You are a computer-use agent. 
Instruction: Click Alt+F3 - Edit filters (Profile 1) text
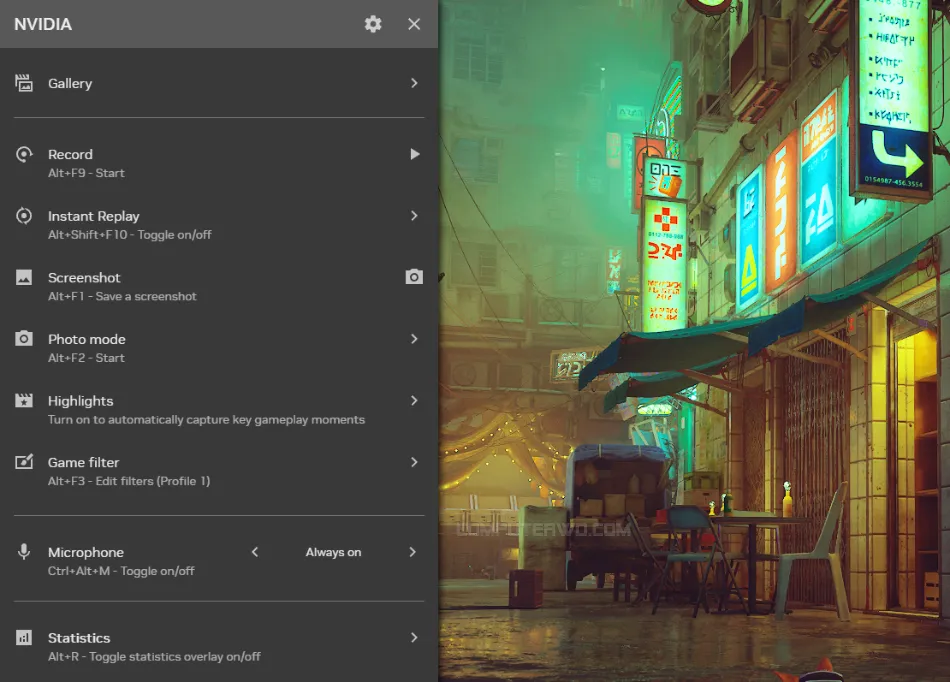(x=129, y=481)
